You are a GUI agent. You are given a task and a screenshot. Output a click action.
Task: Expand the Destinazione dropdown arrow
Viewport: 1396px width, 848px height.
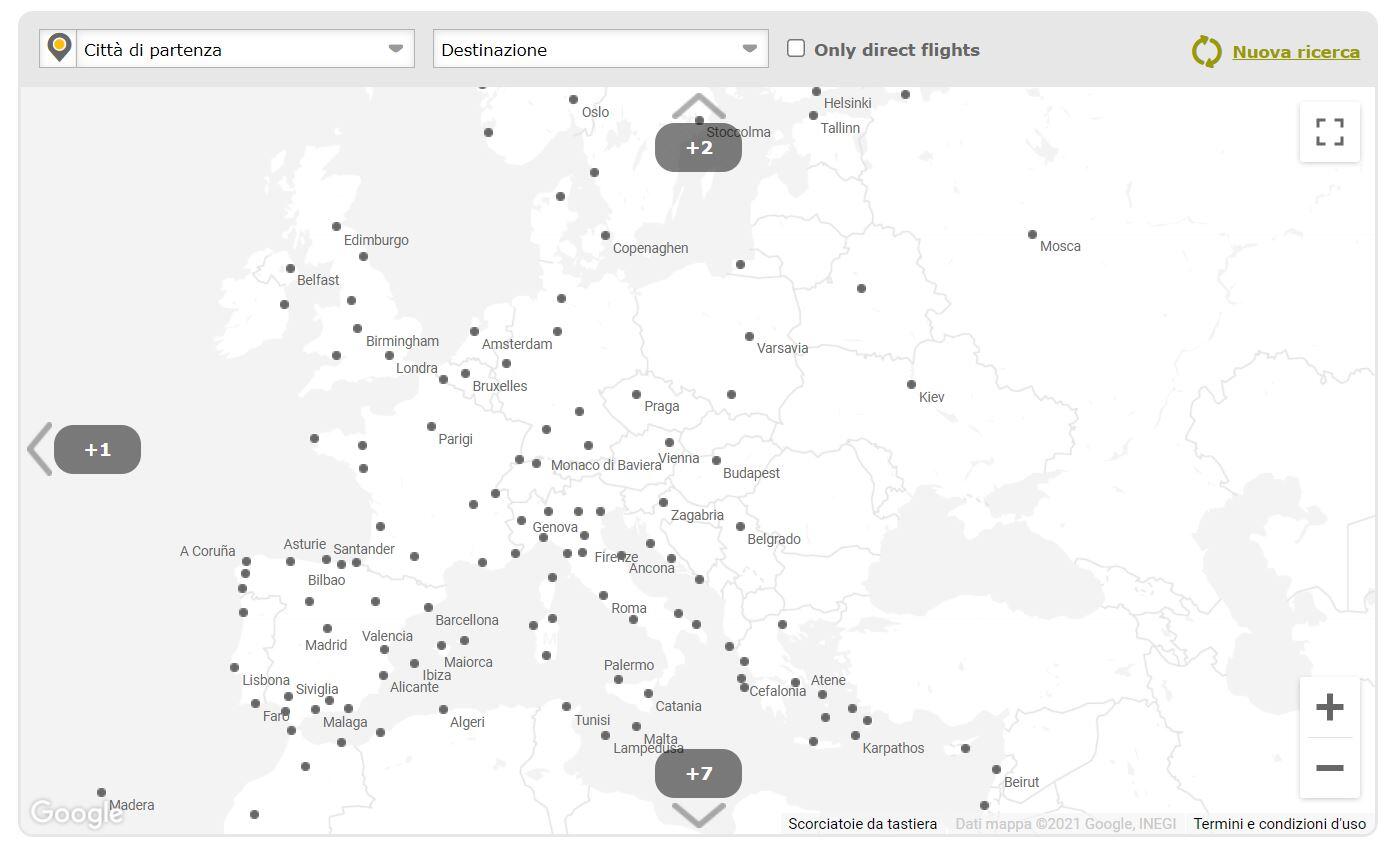click(x=749, y=49)
